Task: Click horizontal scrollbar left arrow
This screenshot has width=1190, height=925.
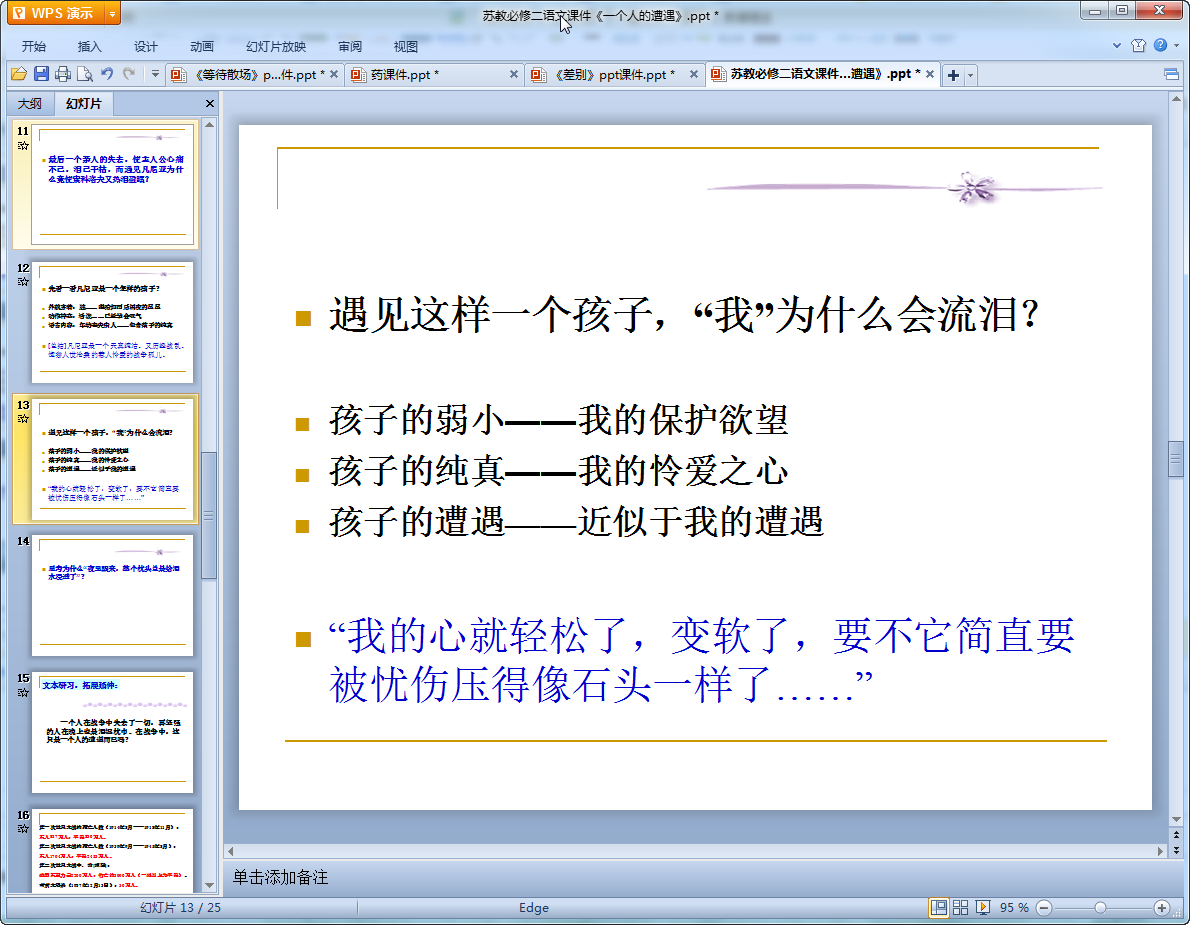Action: point(230,851)
